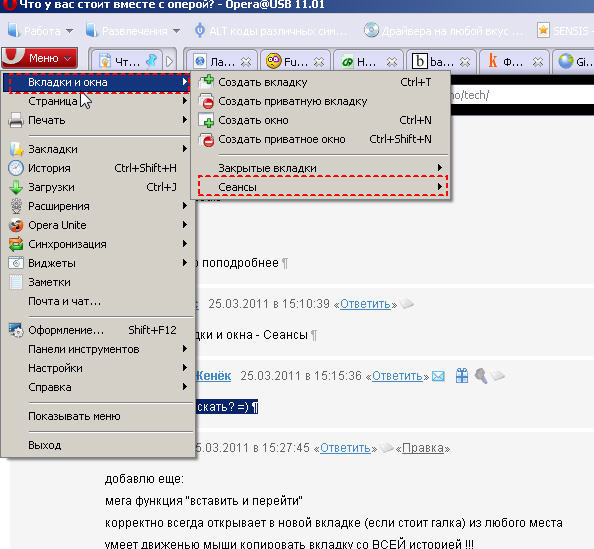The image size is (594, 549).
Task: Click Создать приватное окно icon
Action: tap(207, 139)
